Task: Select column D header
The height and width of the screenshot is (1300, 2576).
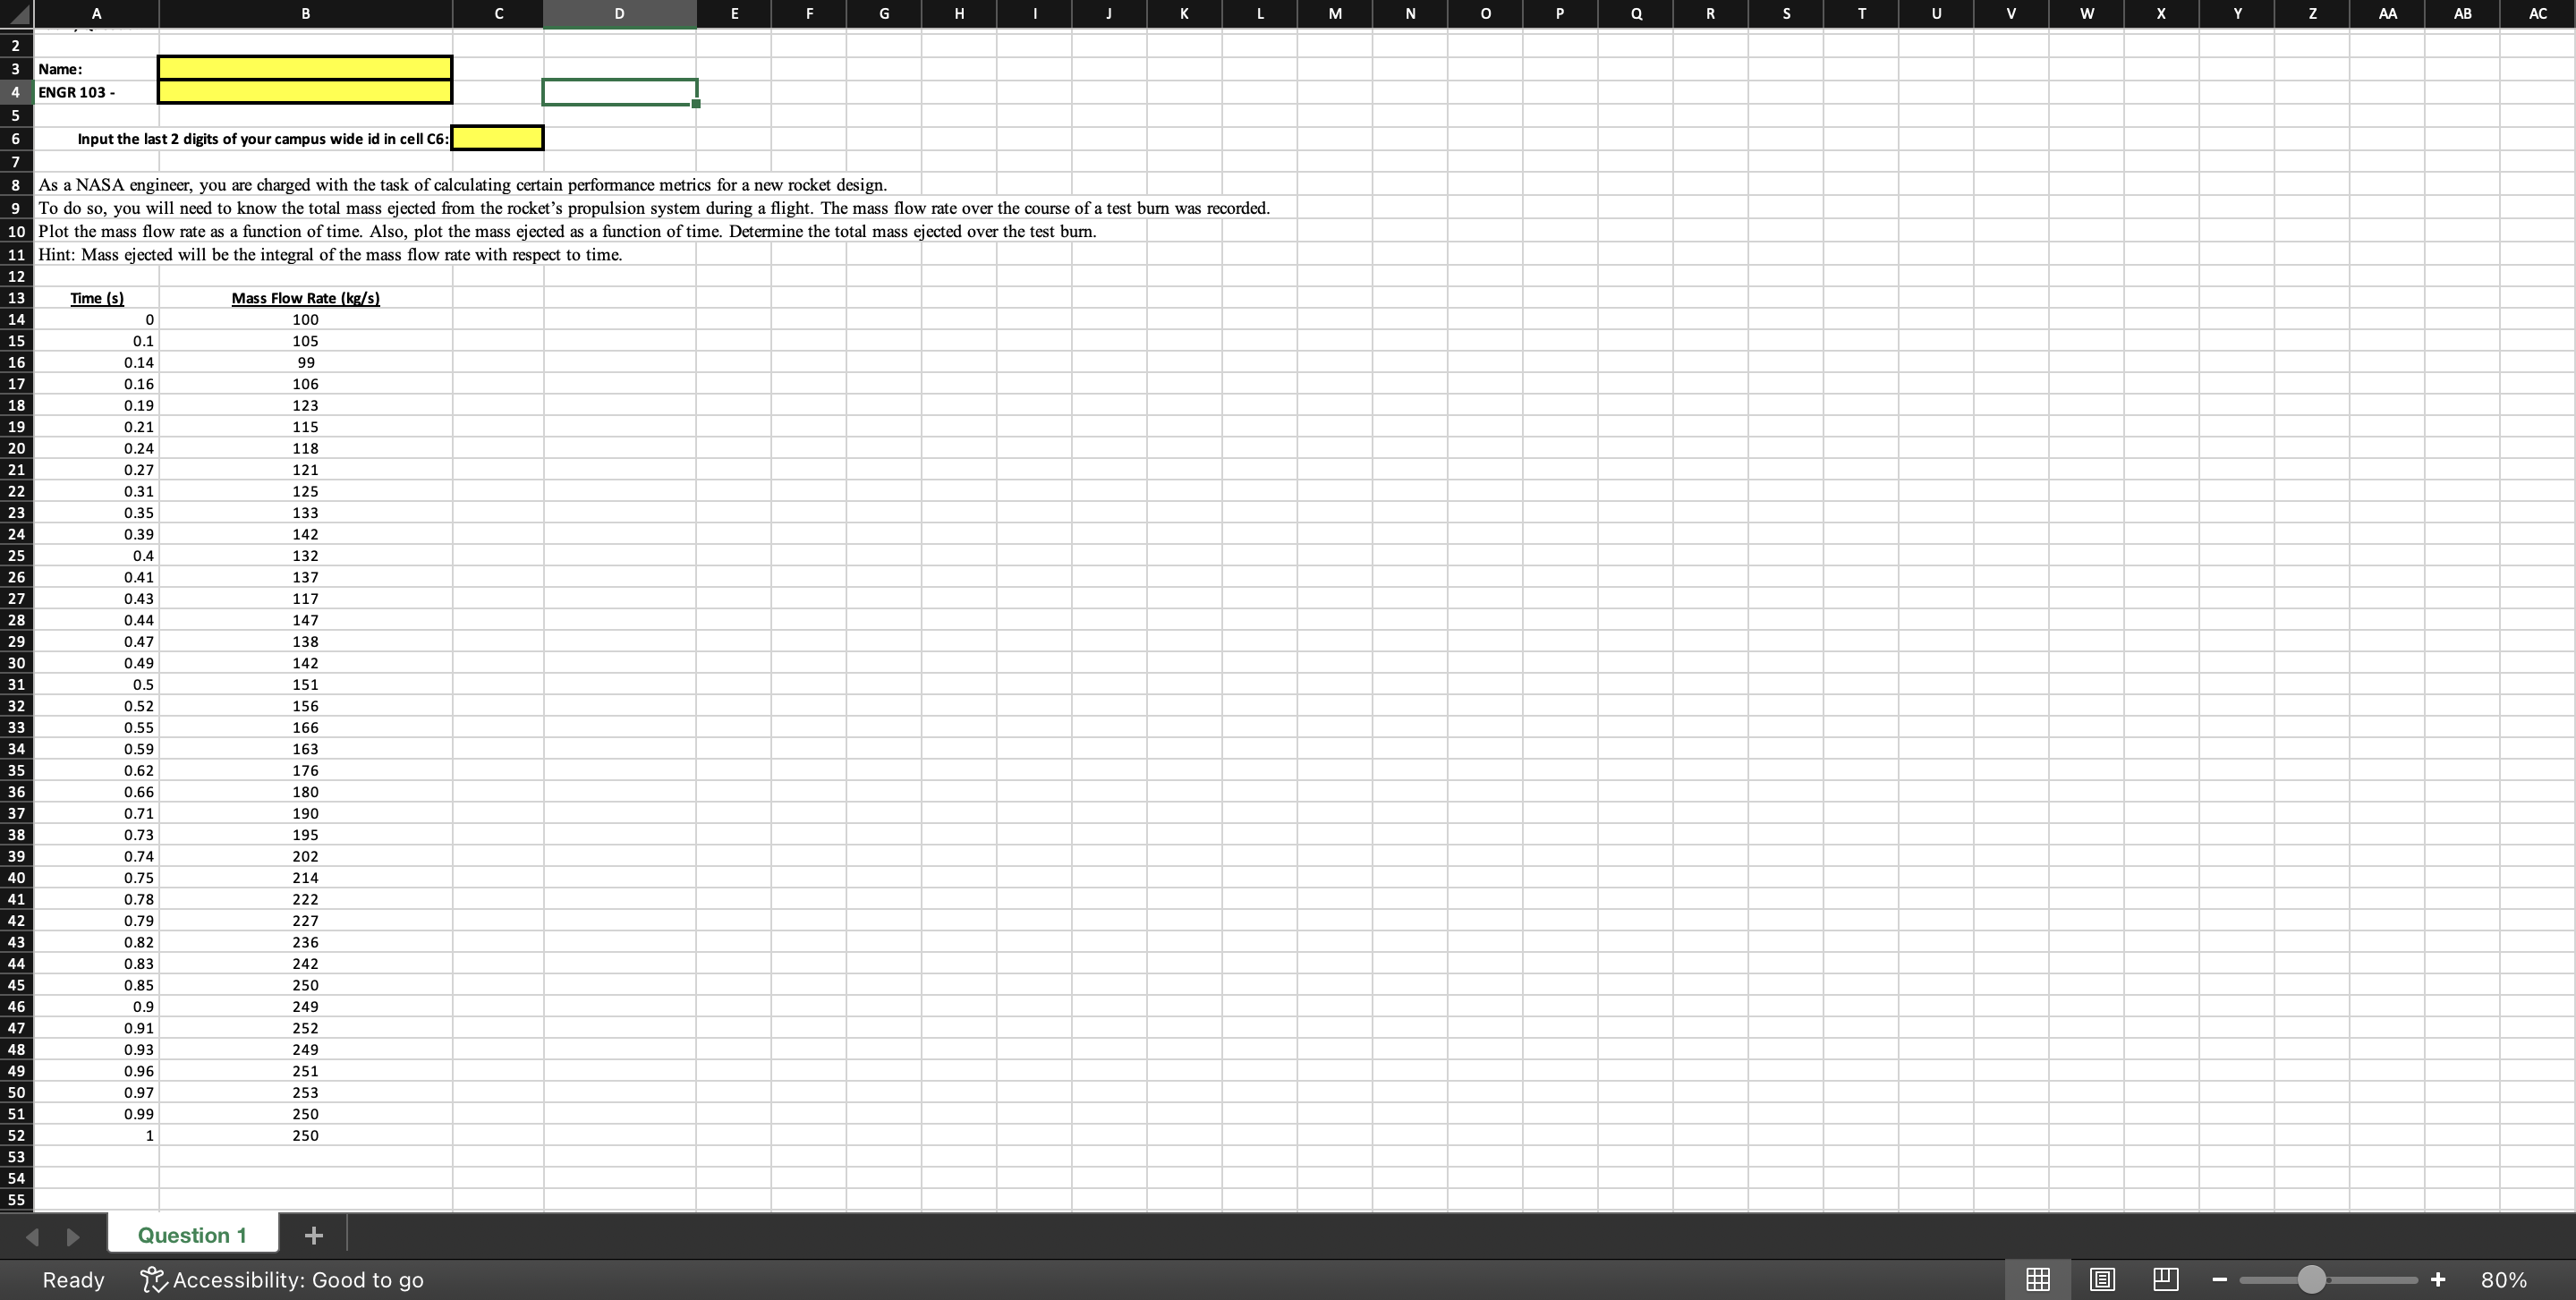Action: tap(619, 13)
